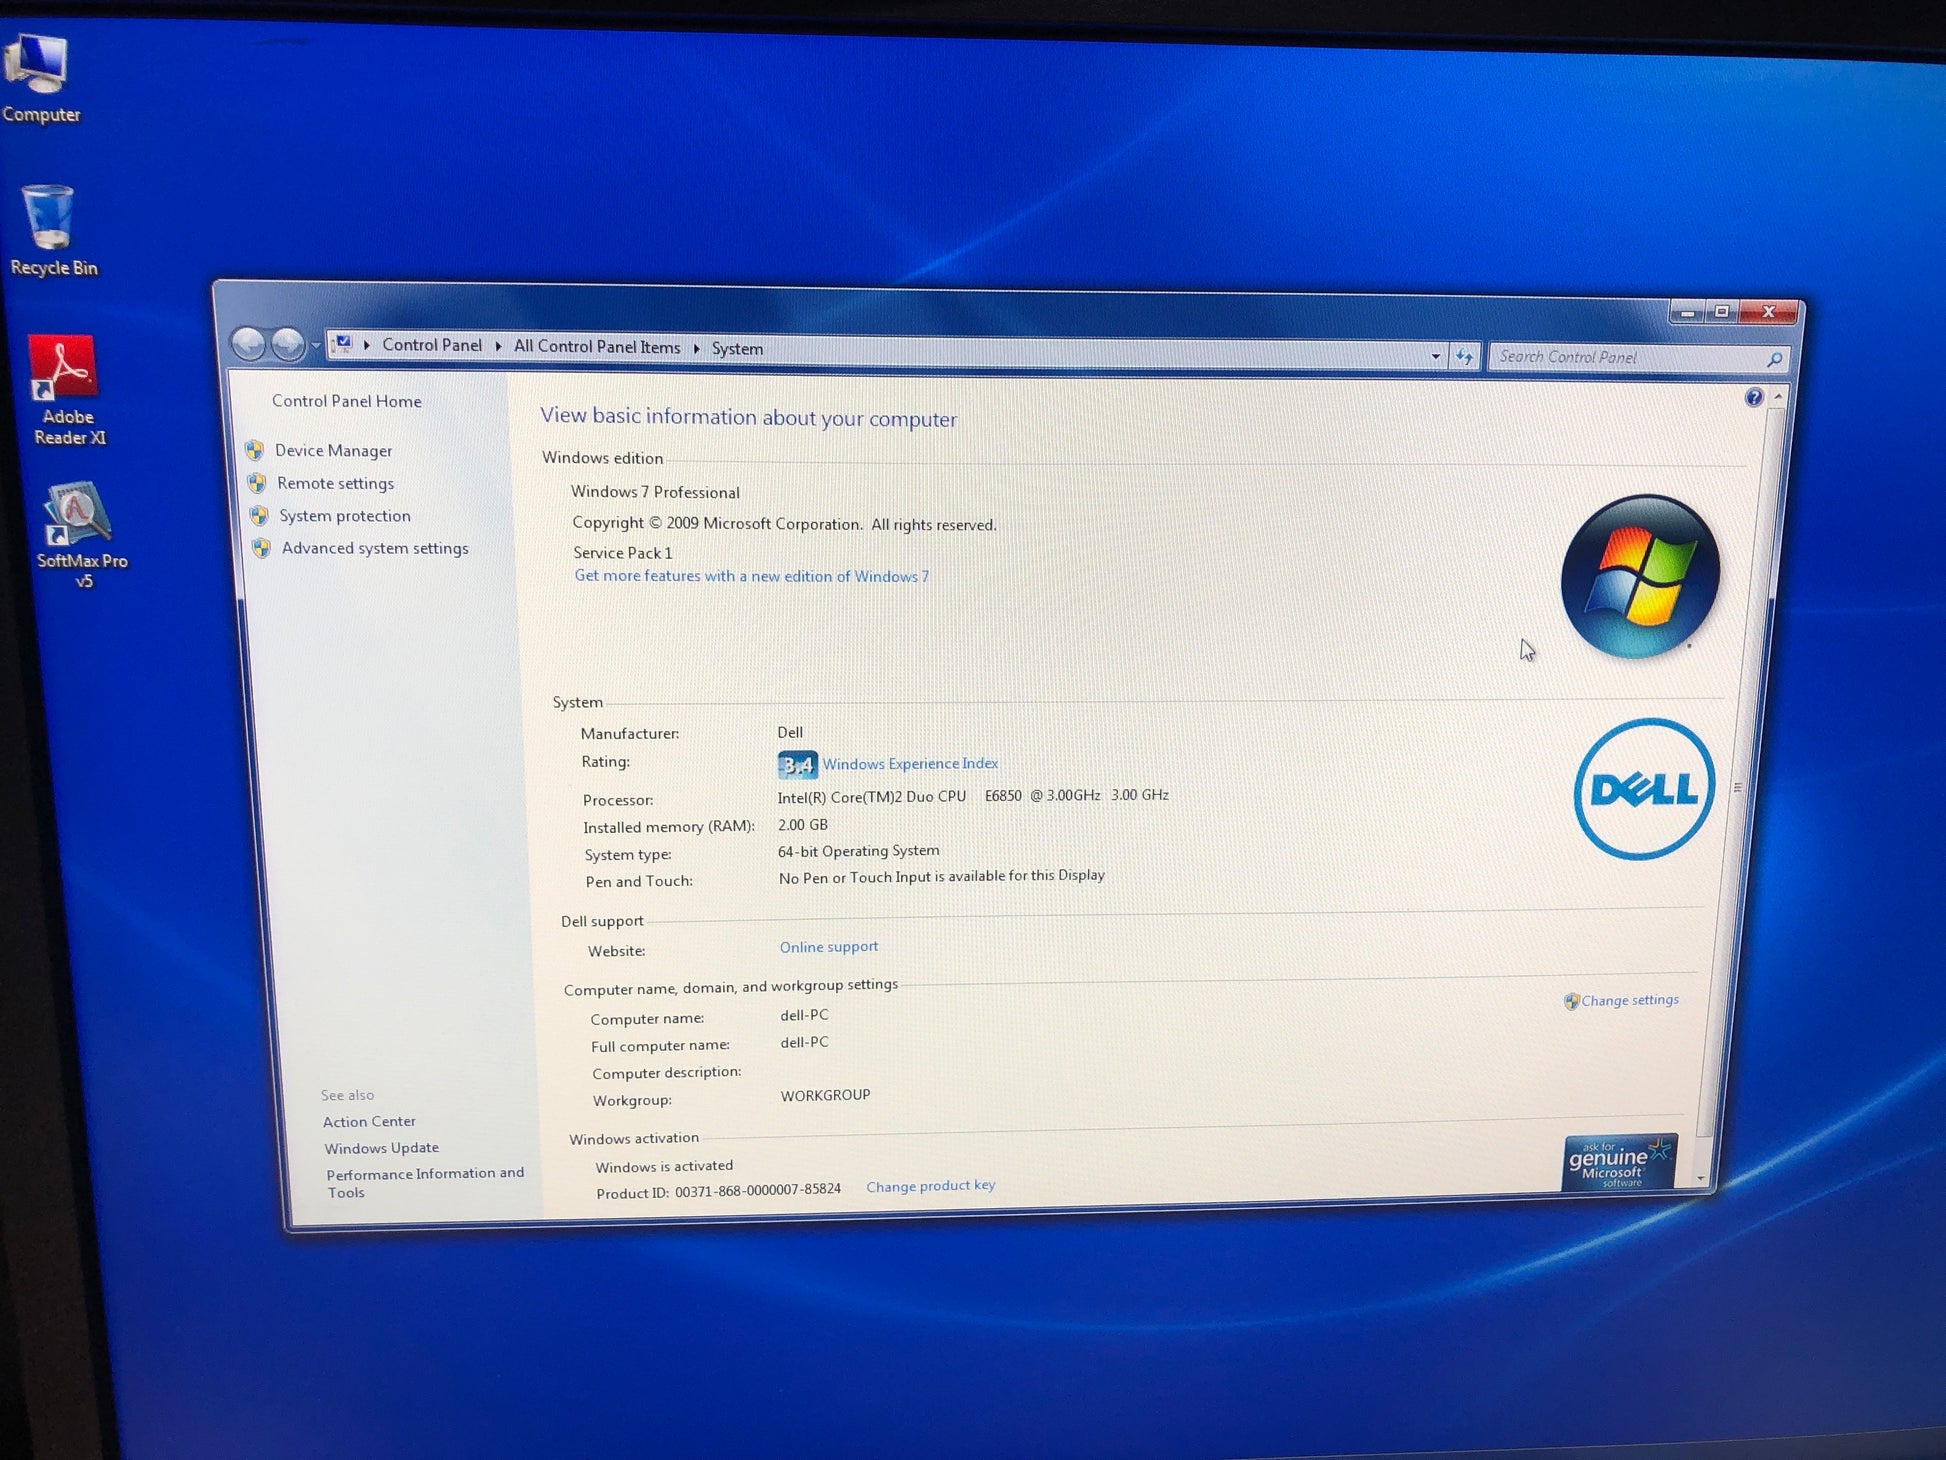Viewport: 1946px width, 1460px height.
Task: Expand the arrow after Control Panel breadcrumb
Action: pos(498,346)
